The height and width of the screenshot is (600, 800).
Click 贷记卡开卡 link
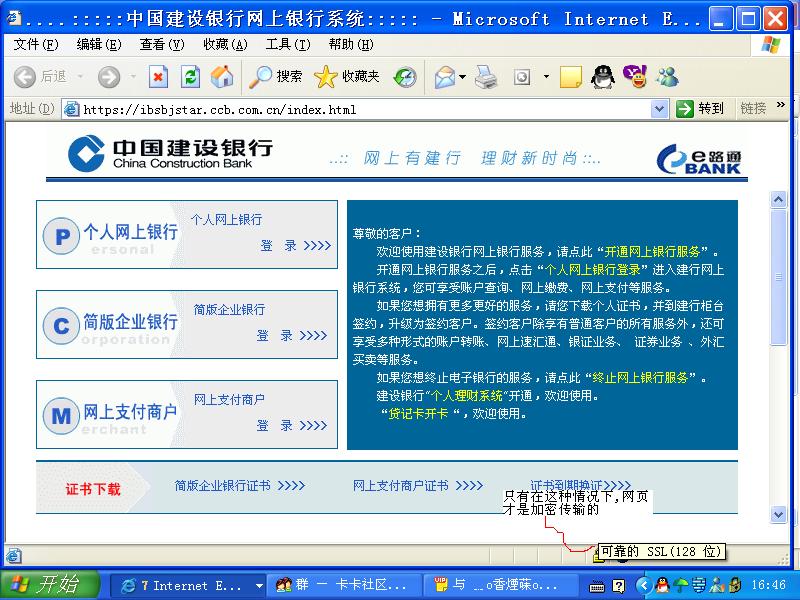click(x=418, y=413)
